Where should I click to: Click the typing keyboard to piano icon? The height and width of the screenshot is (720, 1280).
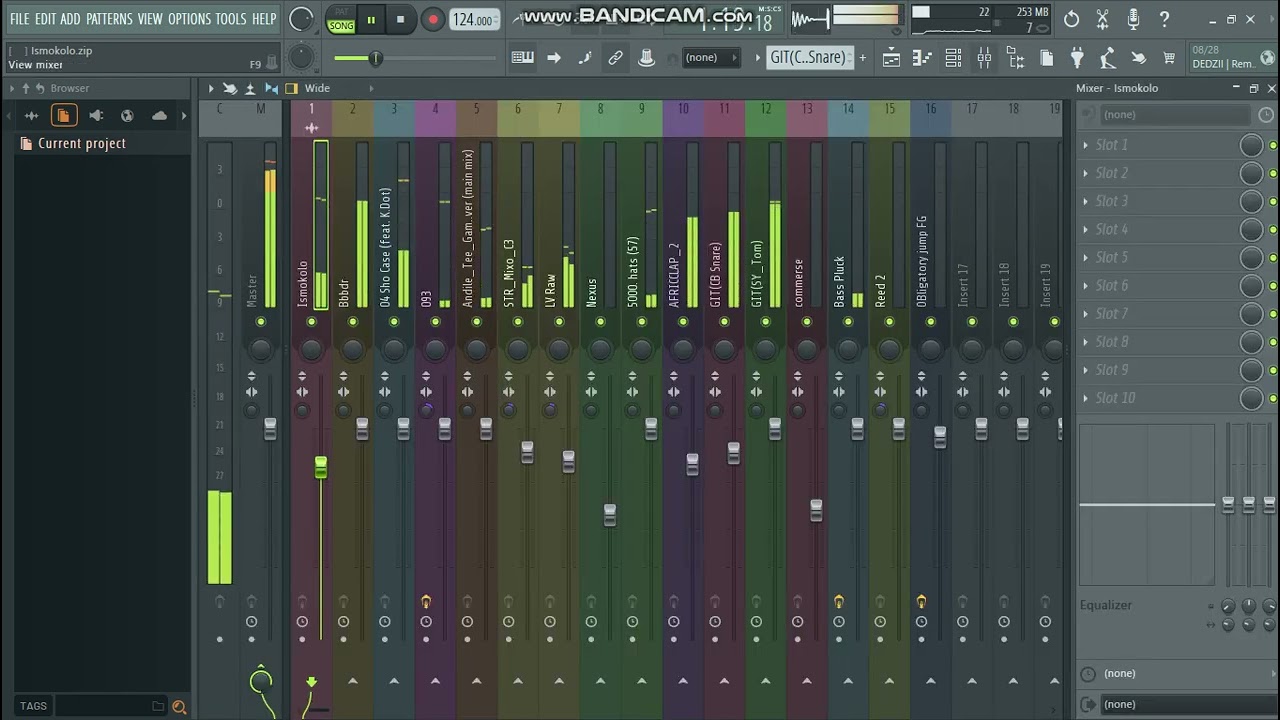(x=522, y=58)
